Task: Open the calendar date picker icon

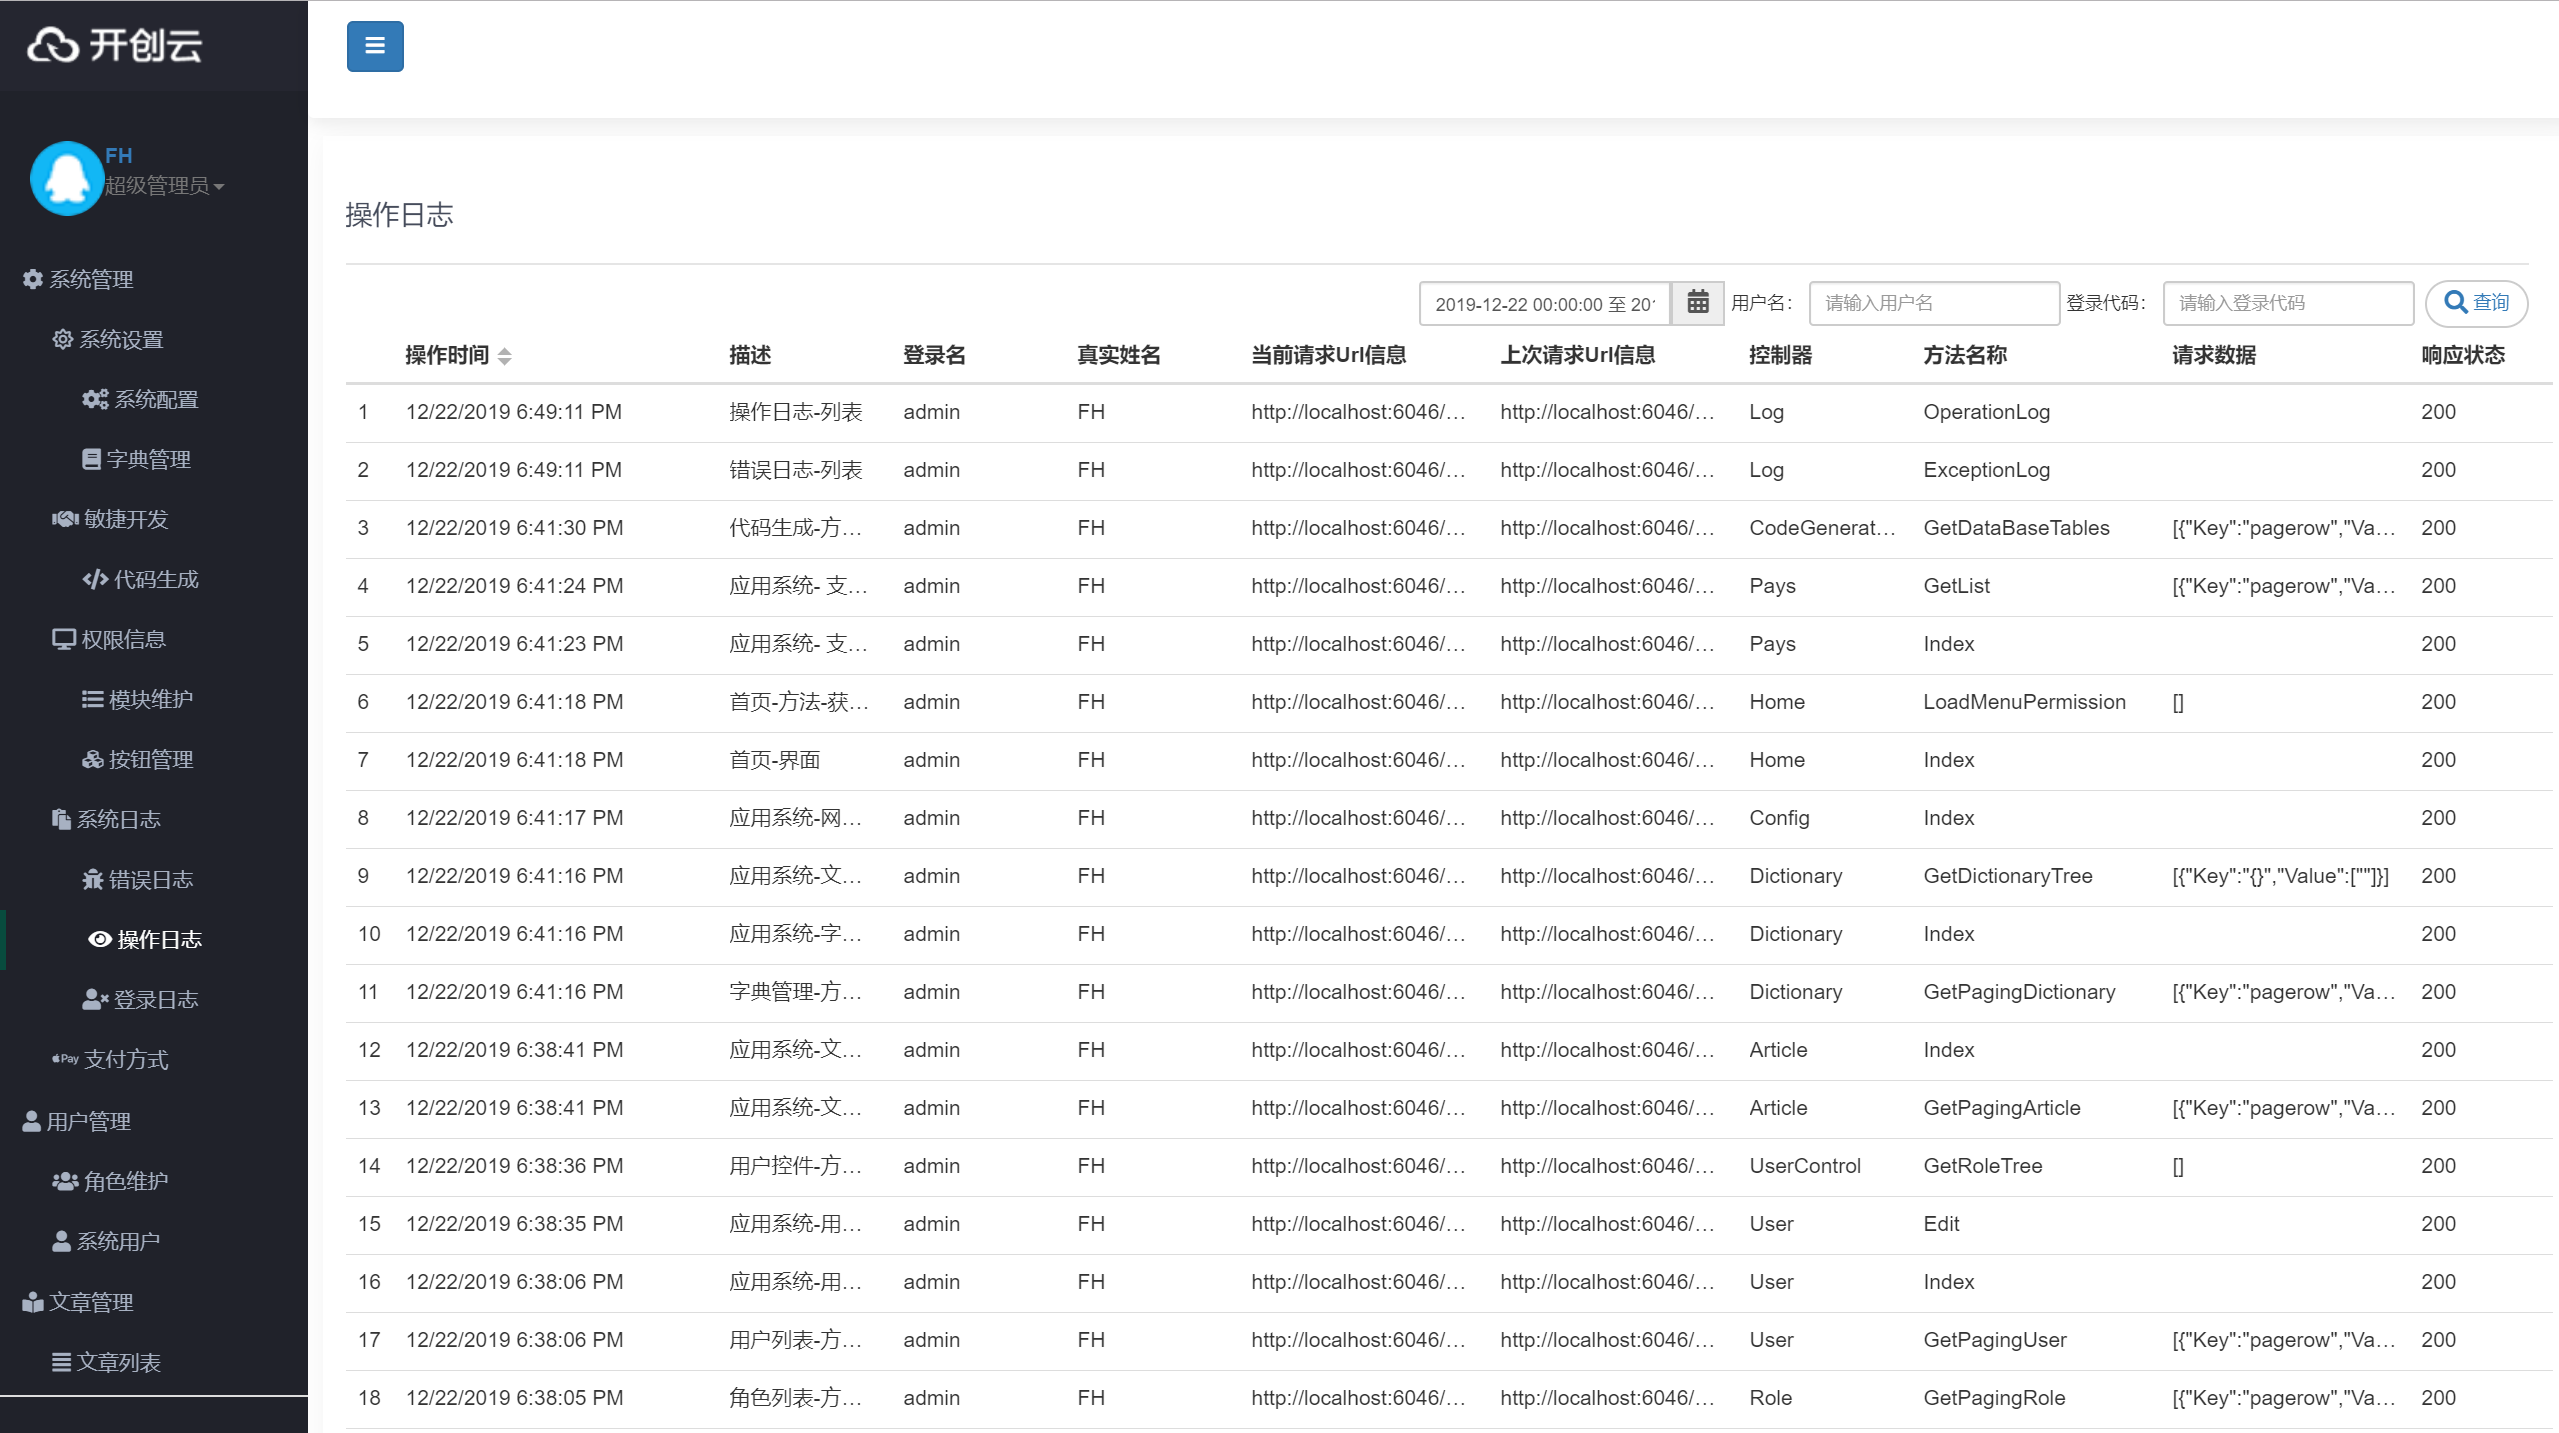Action: coord(1697,302)
